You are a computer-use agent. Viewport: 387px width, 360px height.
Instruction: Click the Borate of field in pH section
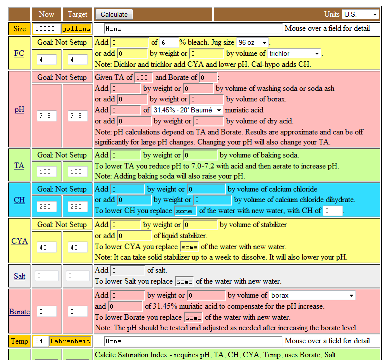coord(208,78)
